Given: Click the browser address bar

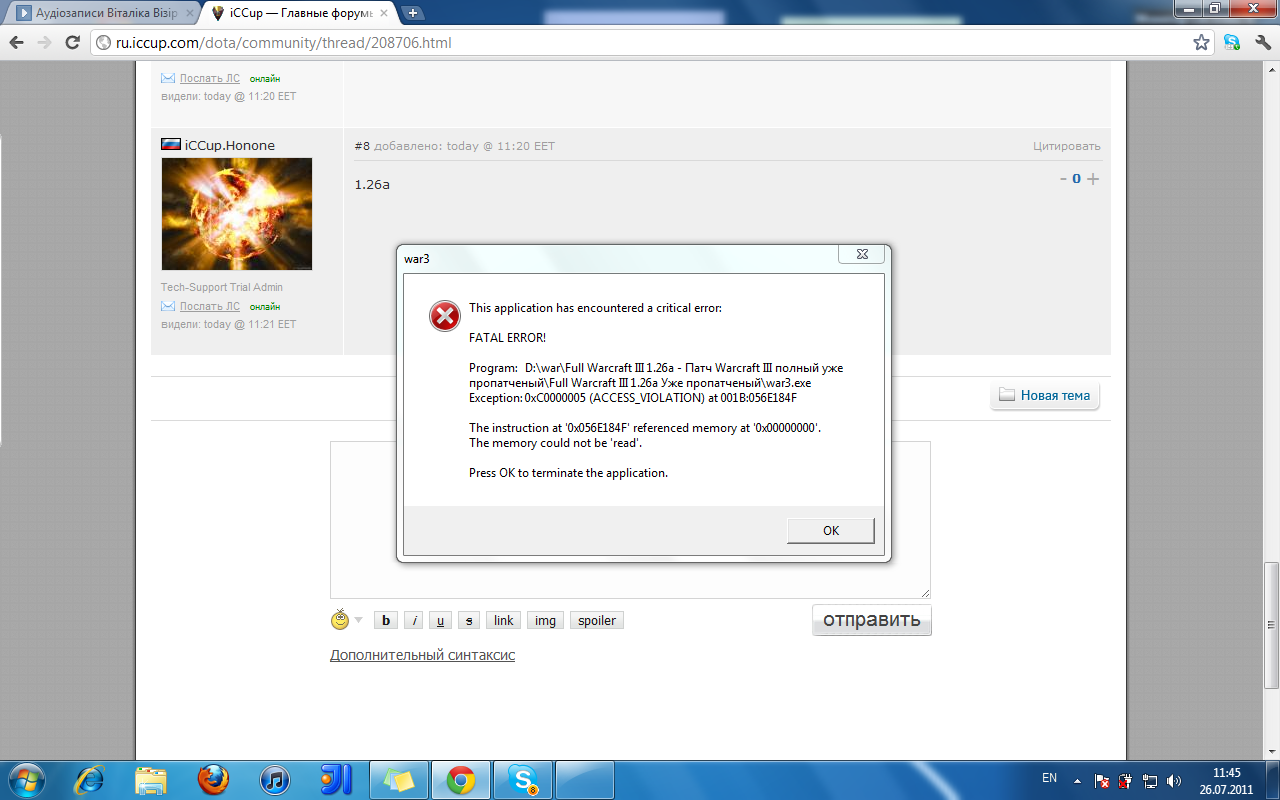Looking at the screenshot, I should point(650,43).
